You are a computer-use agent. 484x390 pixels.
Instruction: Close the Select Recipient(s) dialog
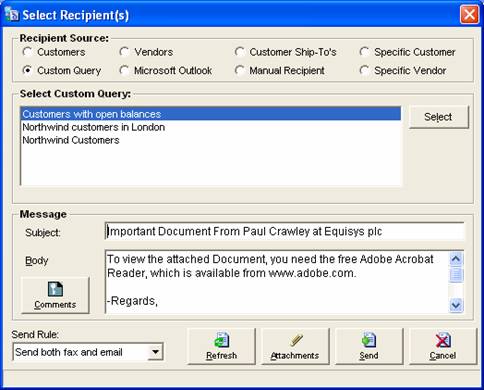point(469,15)
